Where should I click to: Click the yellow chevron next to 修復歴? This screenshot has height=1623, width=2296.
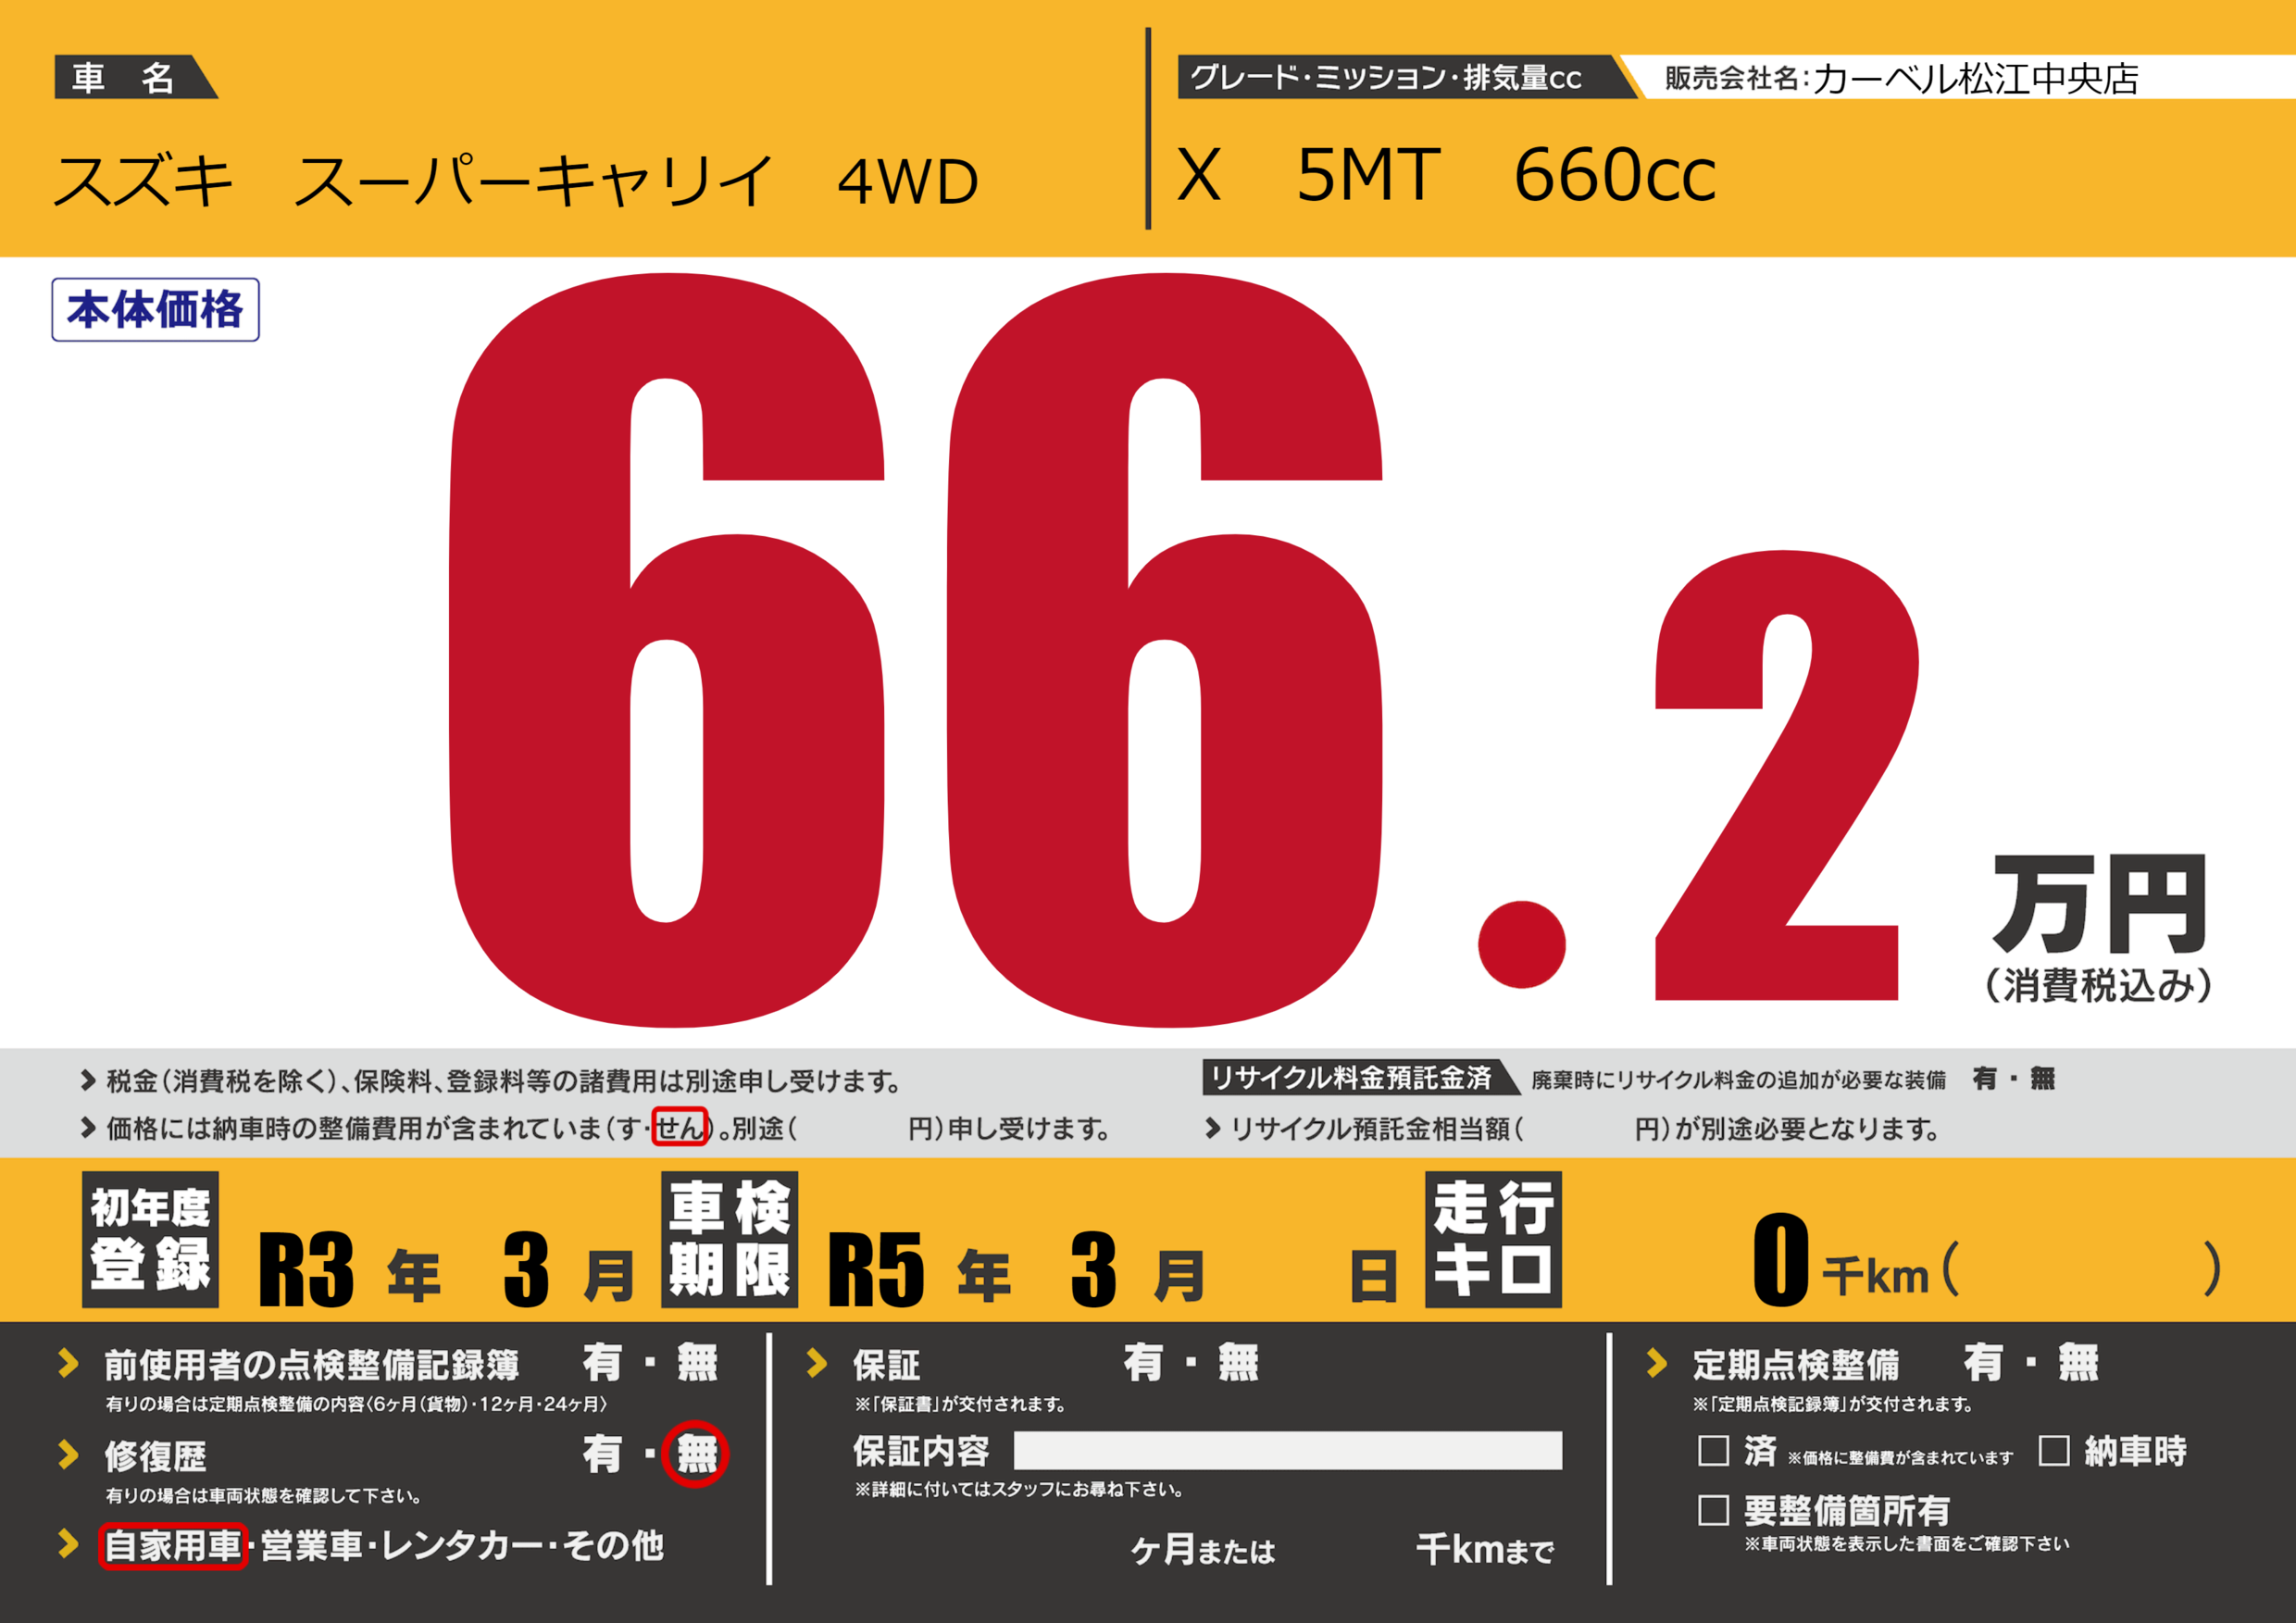tap(68, 1455)
